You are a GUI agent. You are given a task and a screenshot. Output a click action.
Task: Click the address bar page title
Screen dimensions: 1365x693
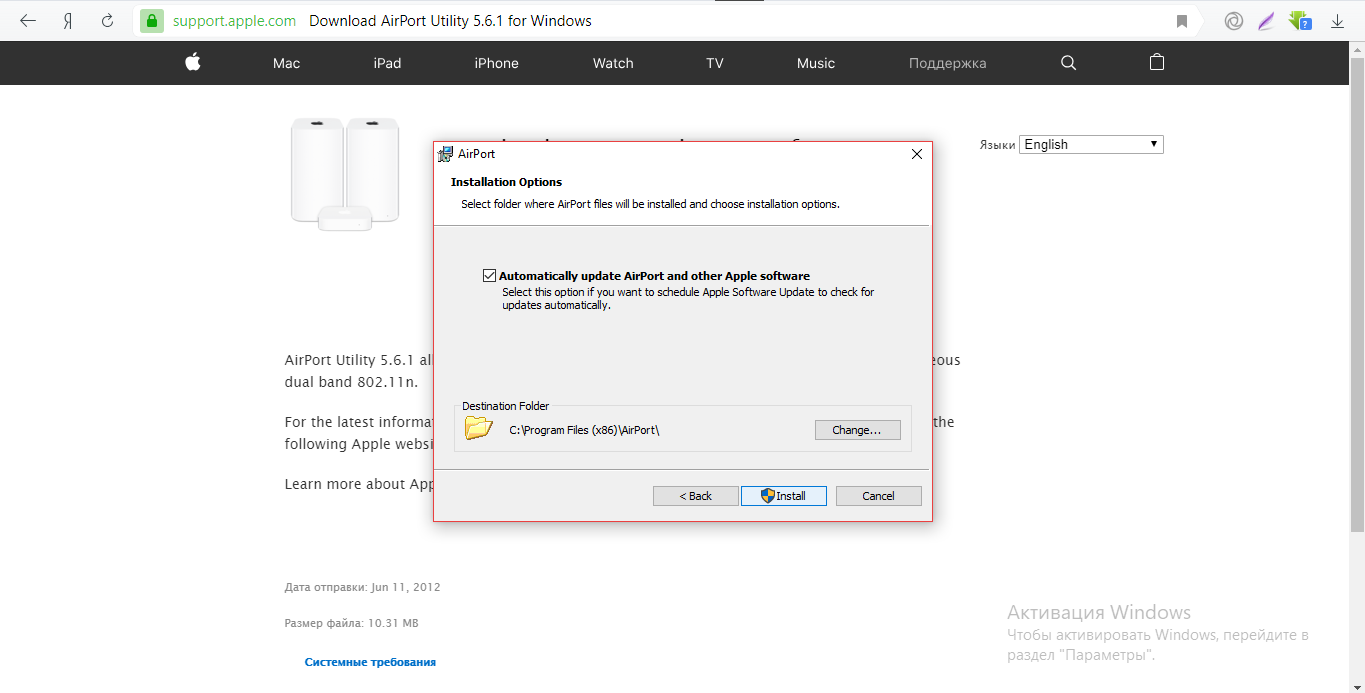[x=450, y=21]
